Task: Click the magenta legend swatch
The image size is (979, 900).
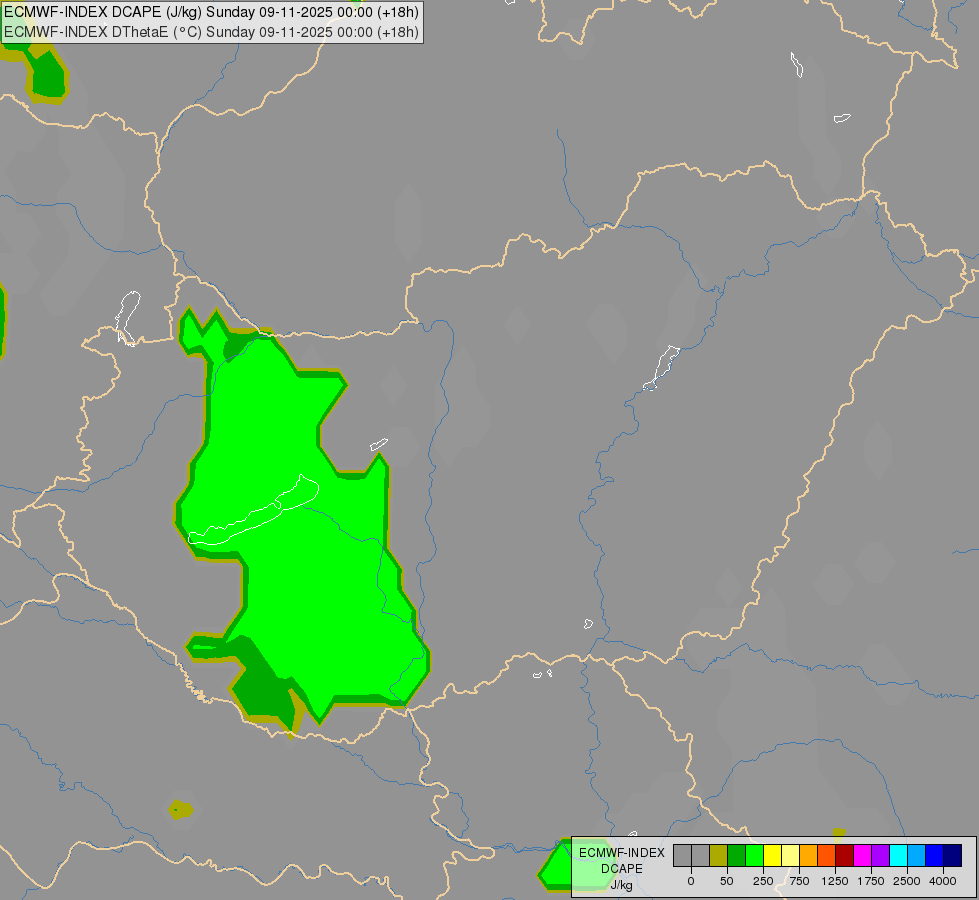Action: pyautogui.click(x=863, y=855)
